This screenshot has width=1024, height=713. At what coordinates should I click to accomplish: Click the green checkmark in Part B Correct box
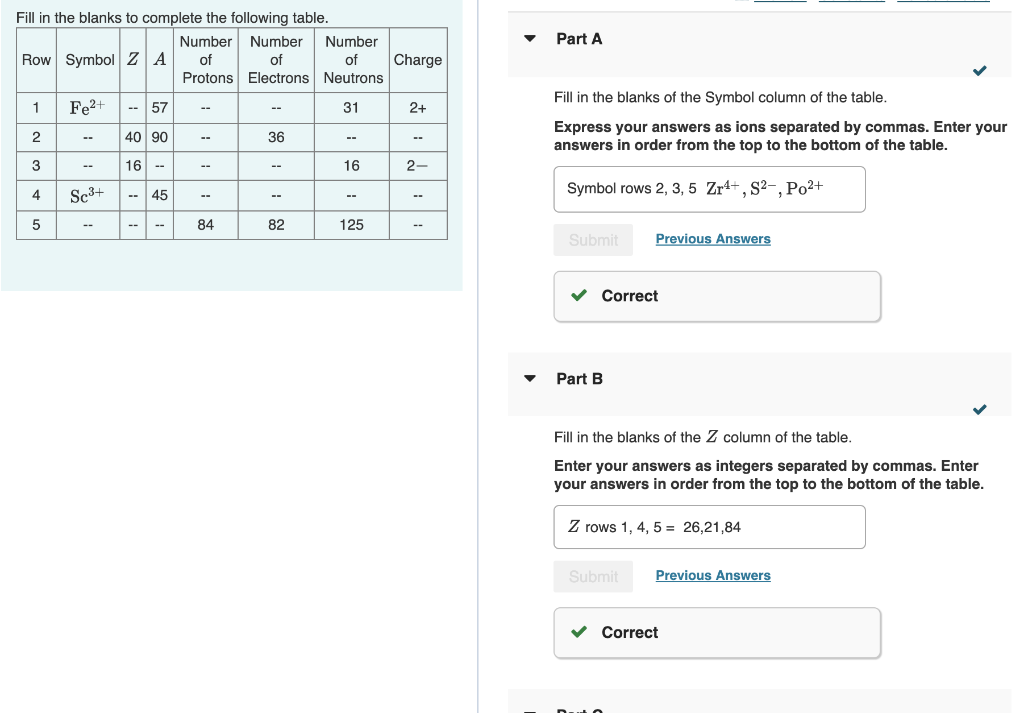(578, 632)
